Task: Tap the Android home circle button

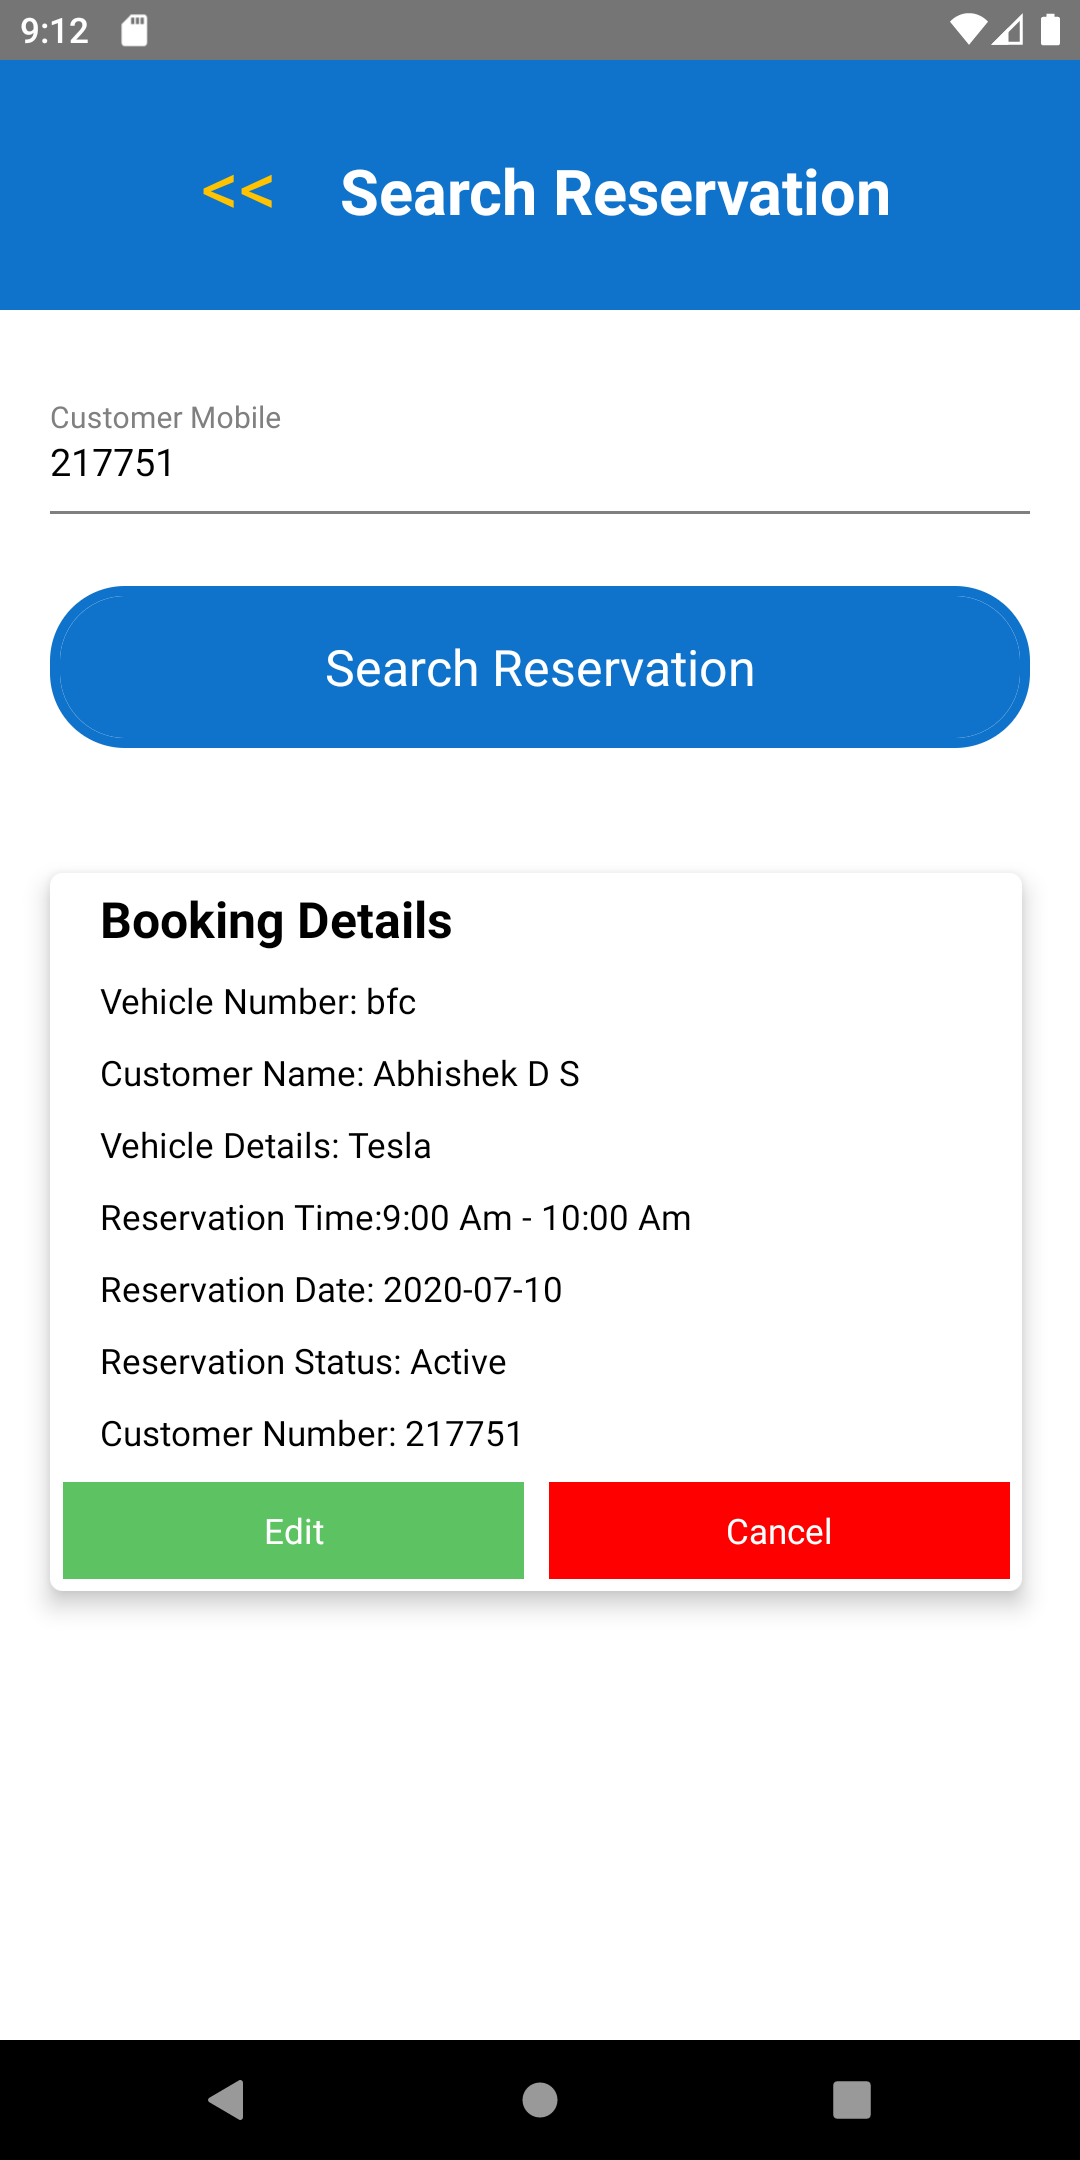Action: coord(540,2099)
